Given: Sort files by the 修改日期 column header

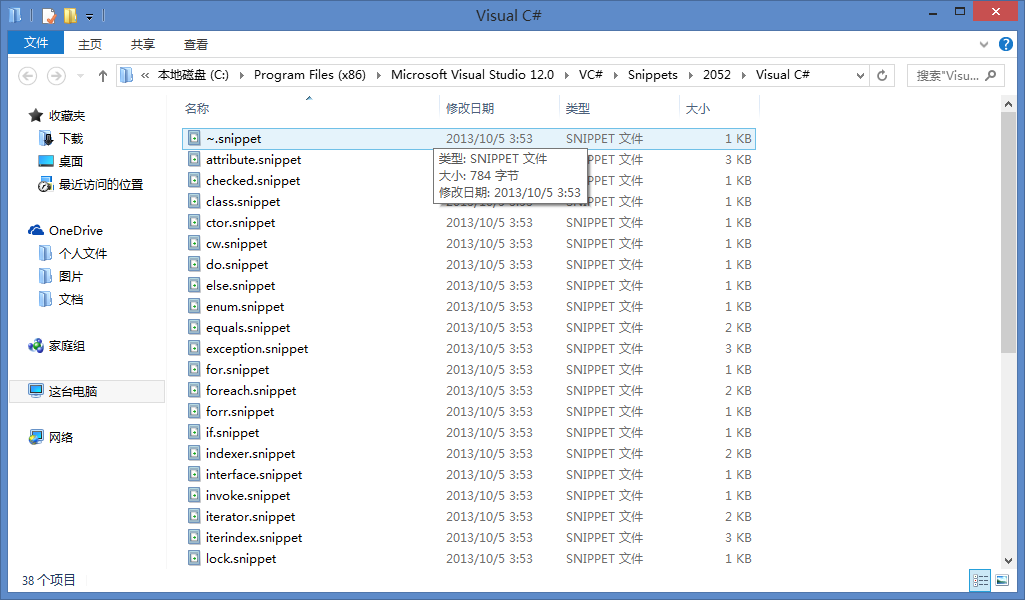Looking at the screenshot, I should point(470,108).
